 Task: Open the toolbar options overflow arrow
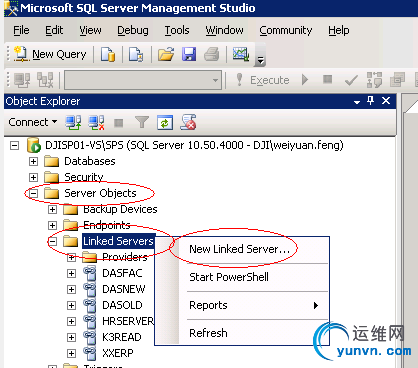pyautogui.click(x=260, y=60)
